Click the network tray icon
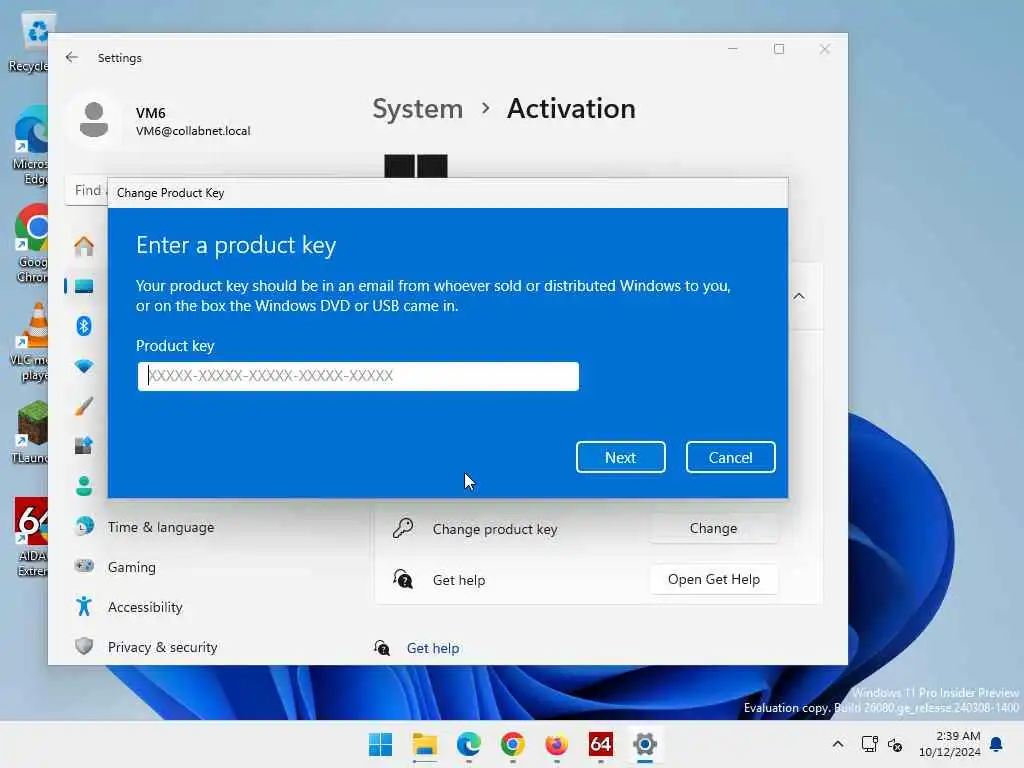Viewport: 1024px width, 768px height. 869,744
